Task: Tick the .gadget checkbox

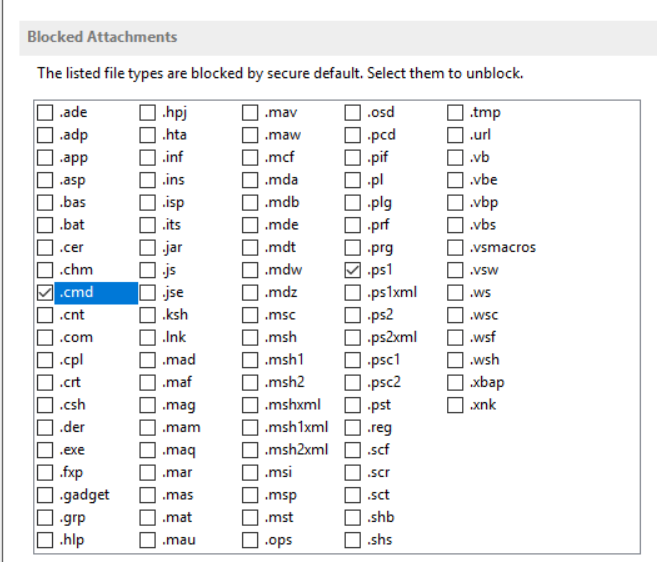Action: (x=45, y=495)
